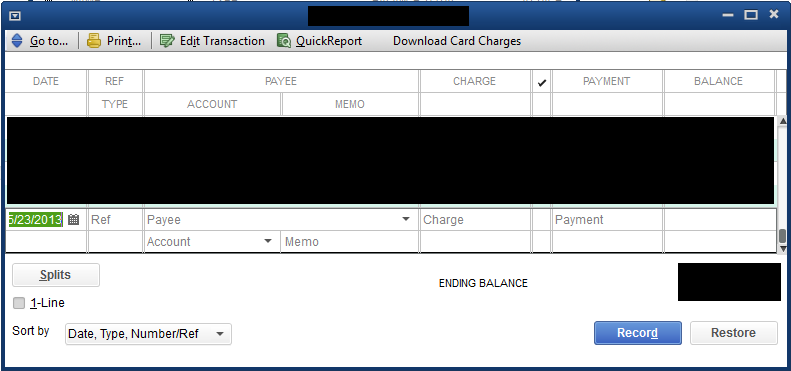Expand the Payee dropdown arrow
The height and width of the screenshot is (371, 791).
tap(406, 220)
